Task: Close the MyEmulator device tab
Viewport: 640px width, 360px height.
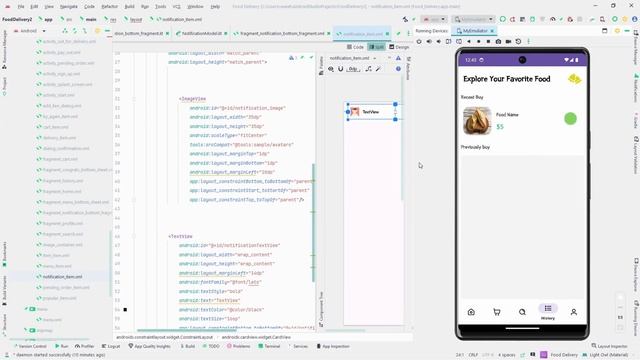Action: pyautogui.click(x=492, y=31)
